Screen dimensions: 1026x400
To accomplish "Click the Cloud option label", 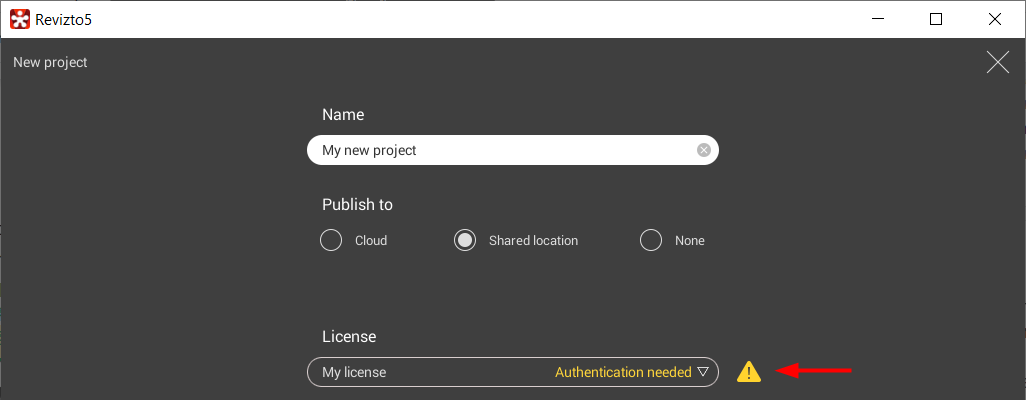I will 371,241.
